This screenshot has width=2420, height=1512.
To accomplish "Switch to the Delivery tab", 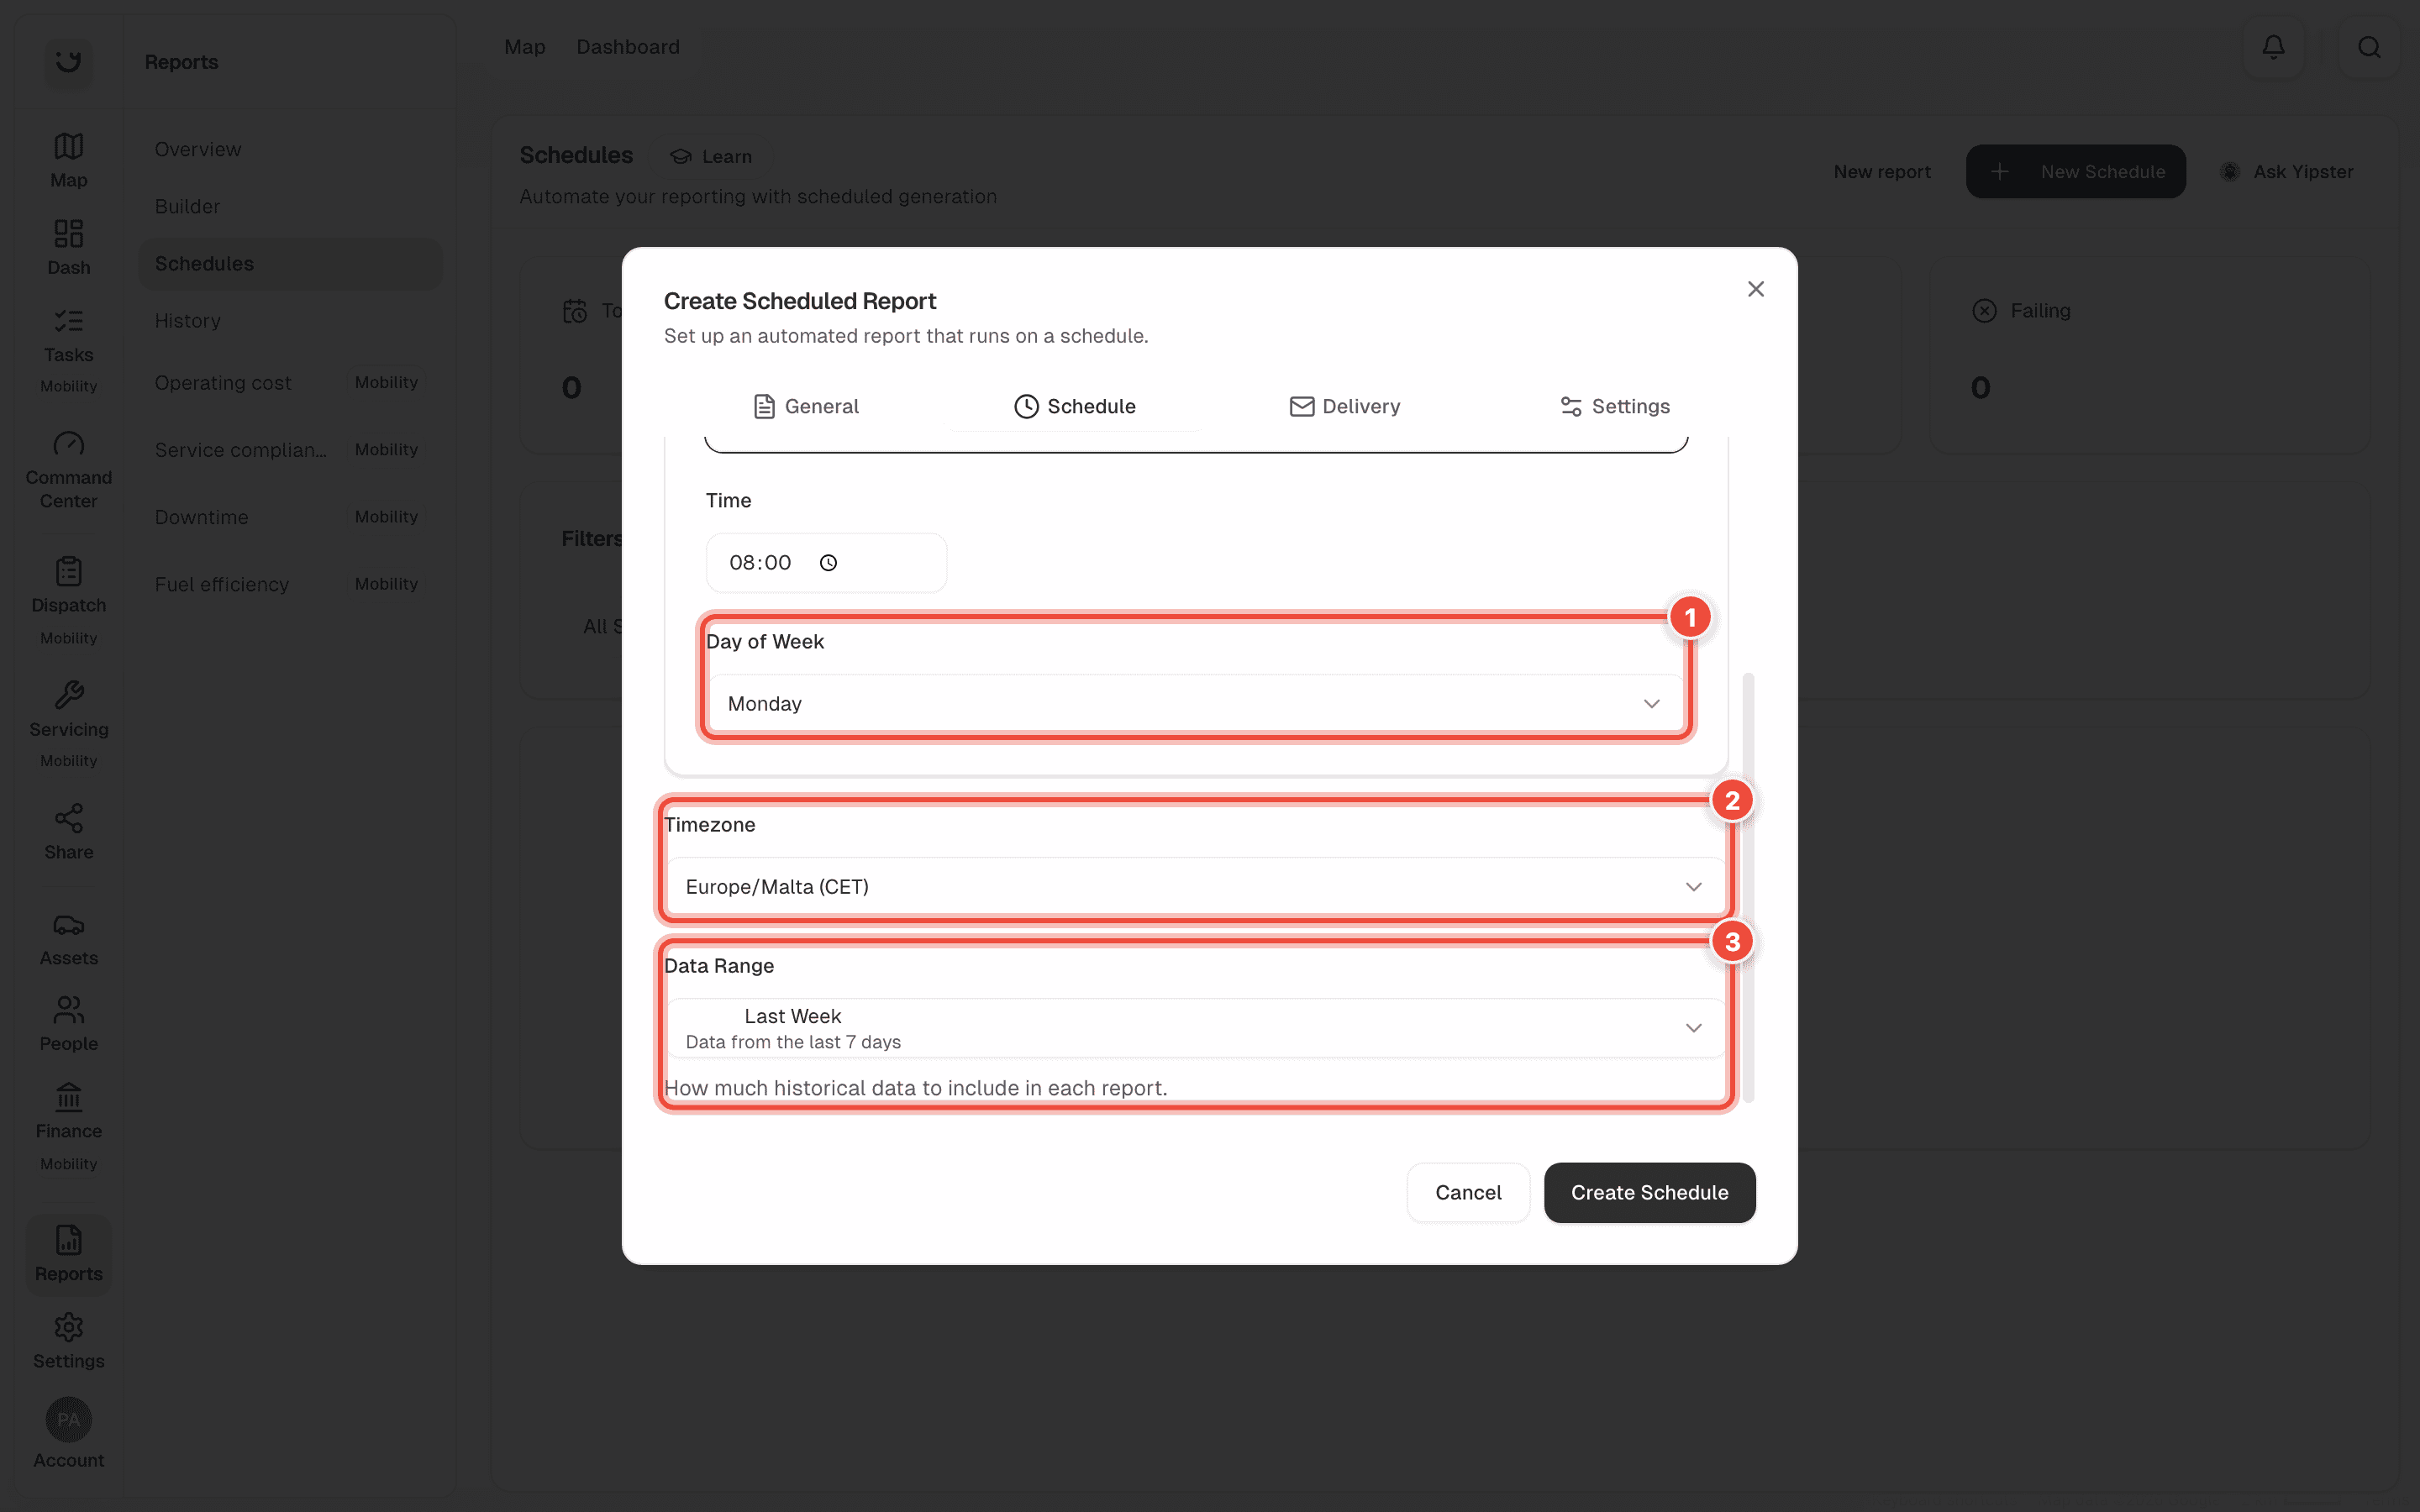I will [x=1344, y=406].
